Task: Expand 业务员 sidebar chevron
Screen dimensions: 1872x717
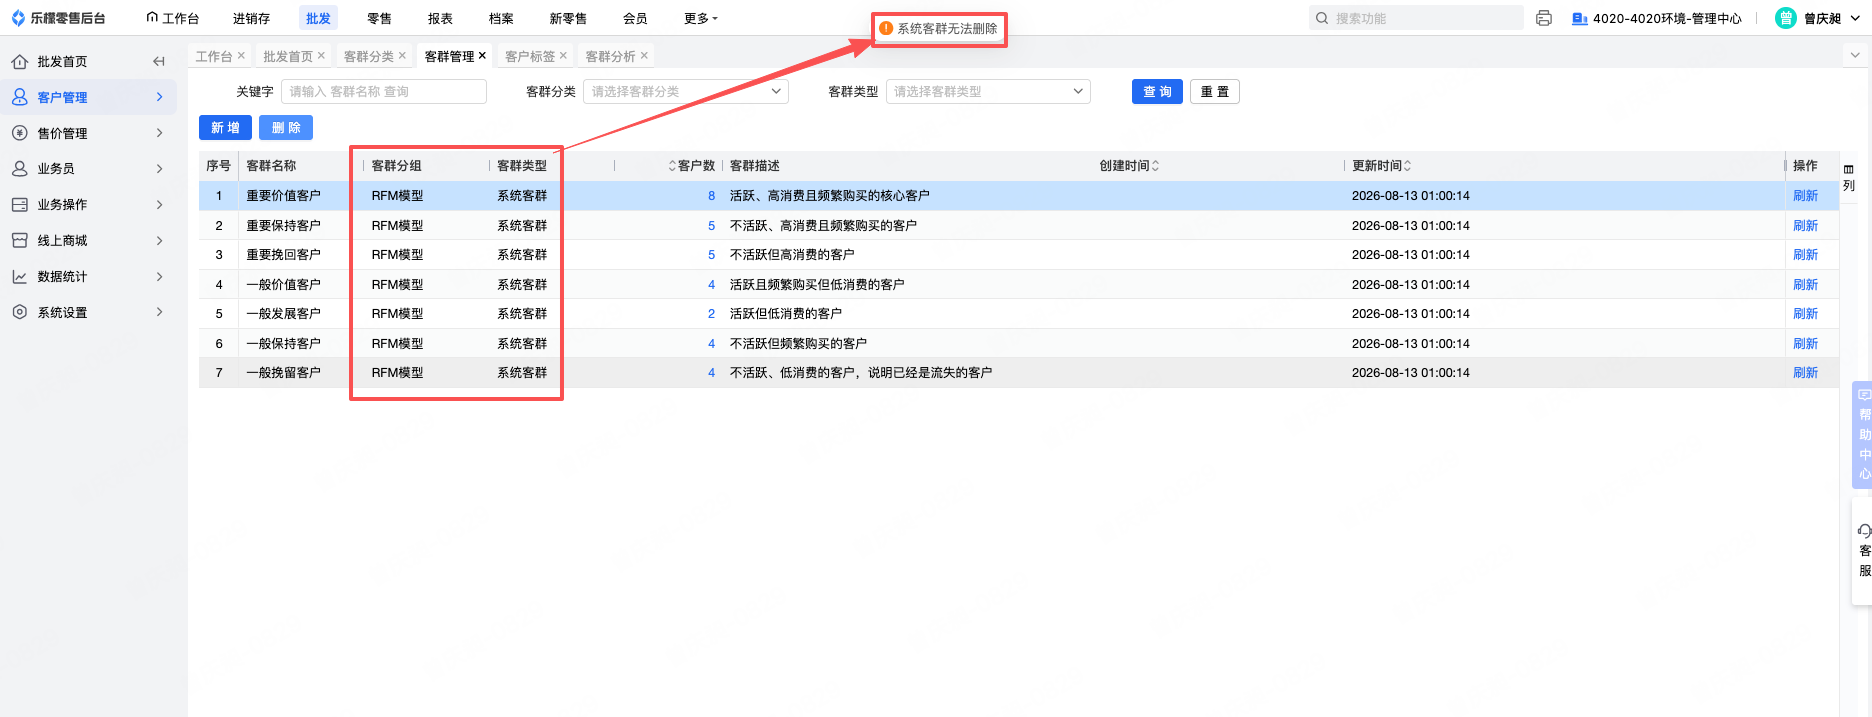Action: [x=159, y=169]
